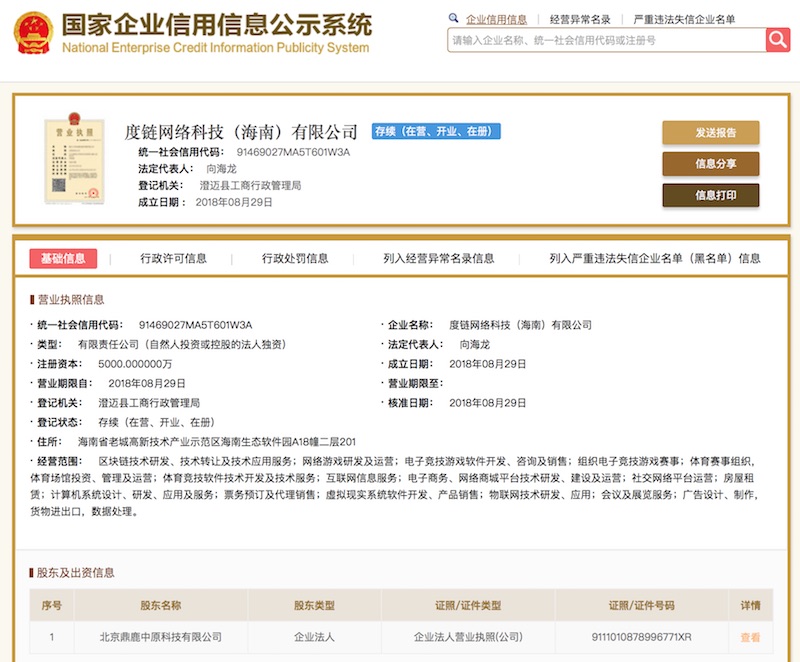The width and height of the screenshot is (800, 662).
Task: Open the 行政许可信息 tab
Action: point(174,258)
